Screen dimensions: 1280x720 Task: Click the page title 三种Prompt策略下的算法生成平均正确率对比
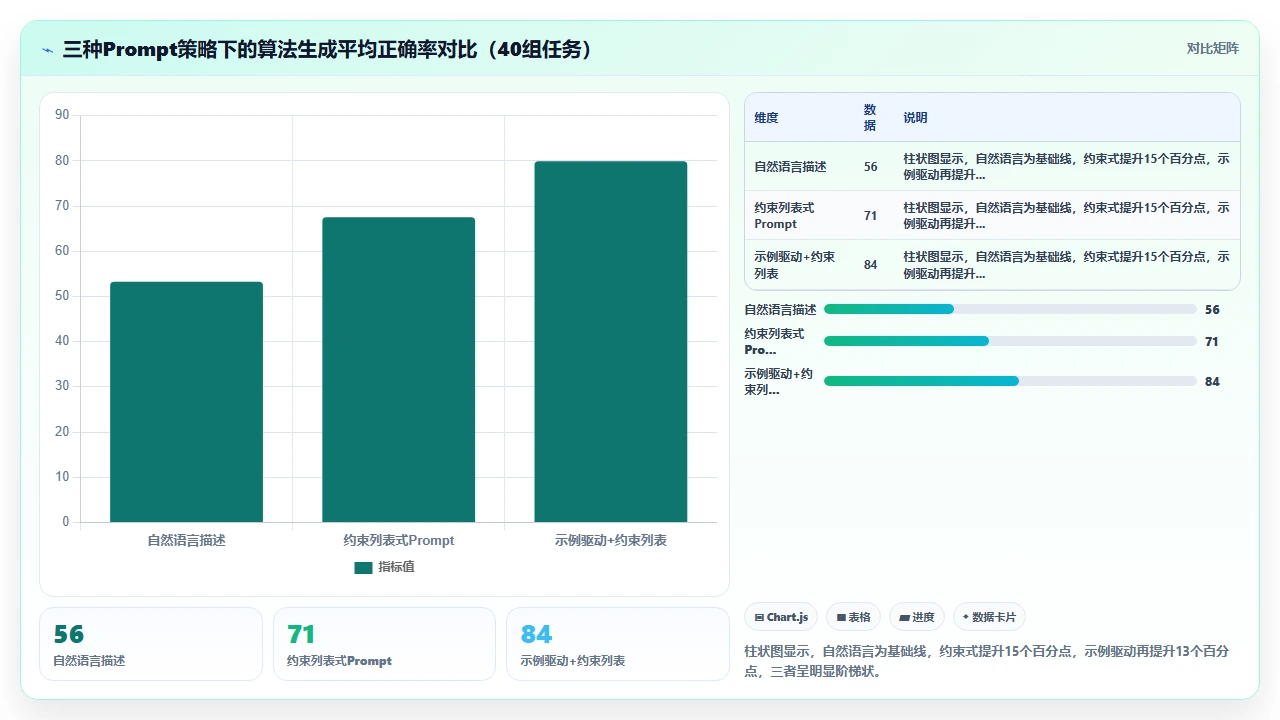click(x=328, y=49)
